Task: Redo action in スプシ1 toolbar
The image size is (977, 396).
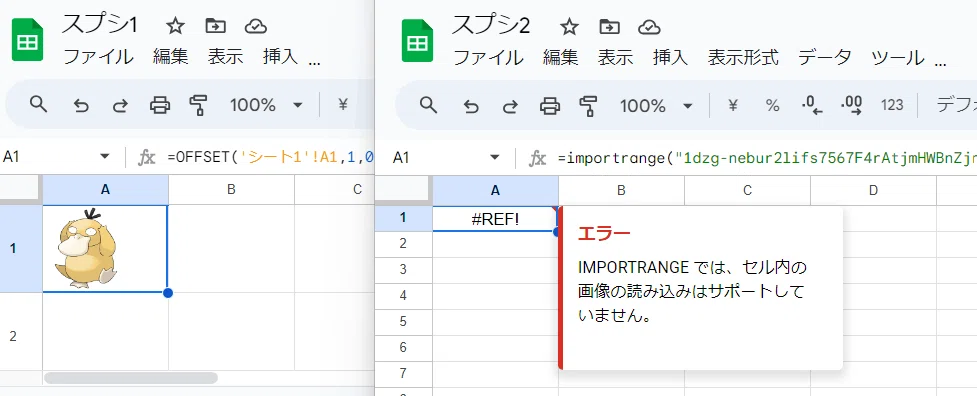Action: coord(120,105)
